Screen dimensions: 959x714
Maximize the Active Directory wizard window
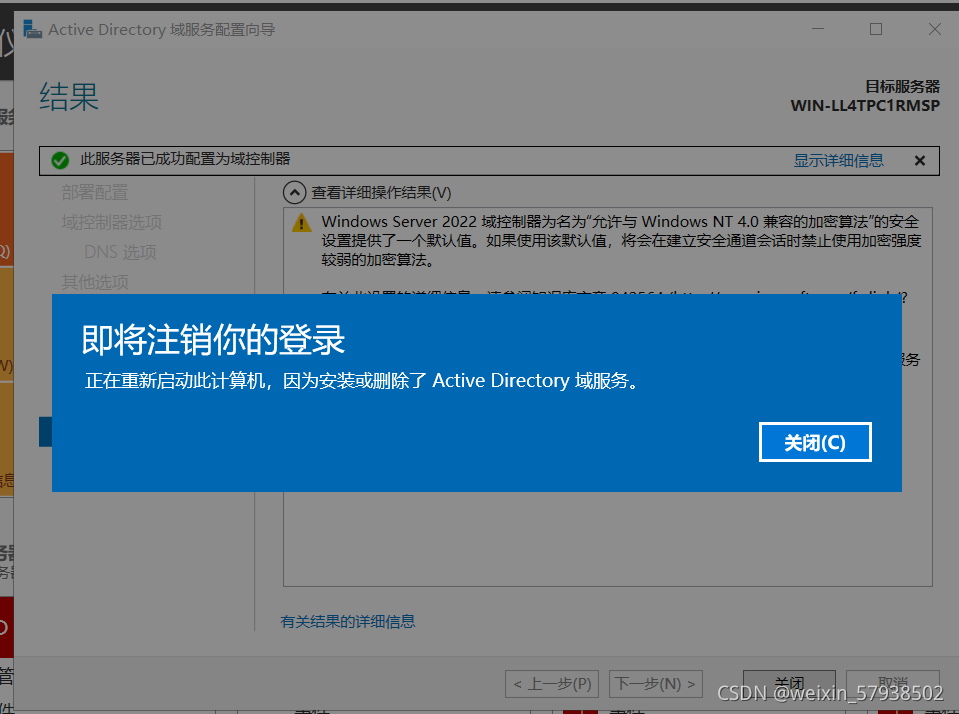[x=876, y=29]
